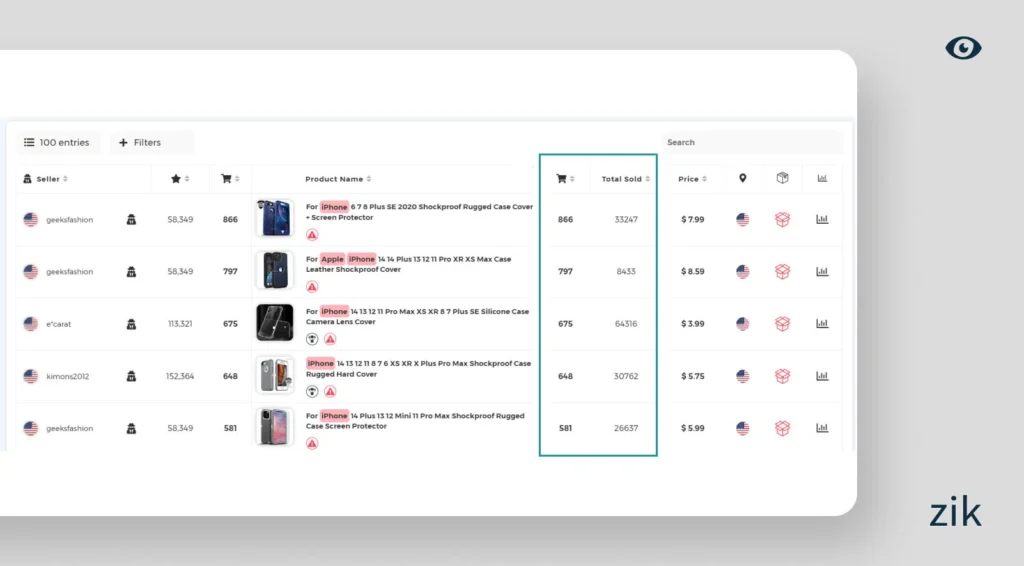The width and height of the screenshot is (1024, 566).
Task: Select Total Sold value 33247
Action: click(626, 219)
